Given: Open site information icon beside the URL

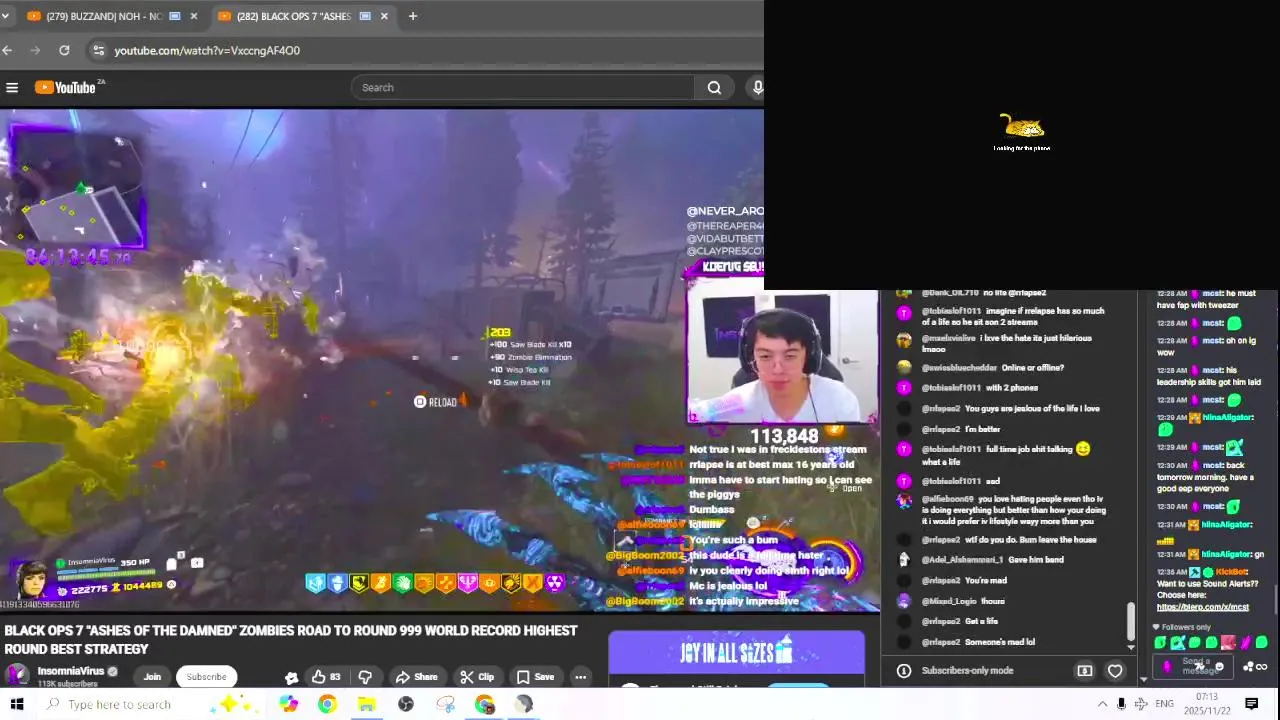Looking at the screenshot, I should click(x=97, y=50).
